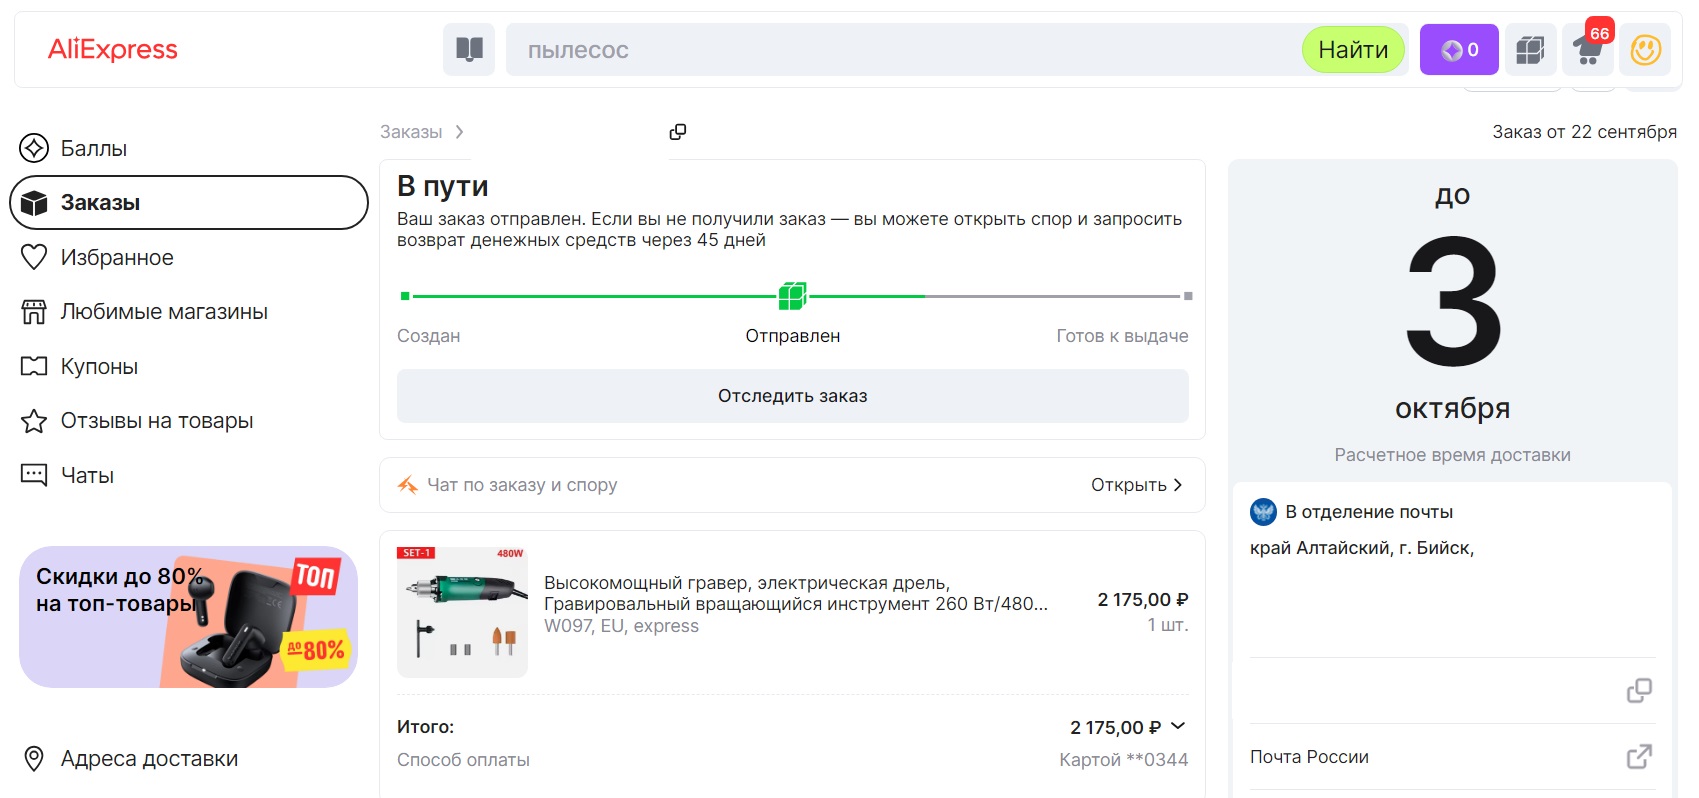Click the Избранное heart icon

(34, 257)
